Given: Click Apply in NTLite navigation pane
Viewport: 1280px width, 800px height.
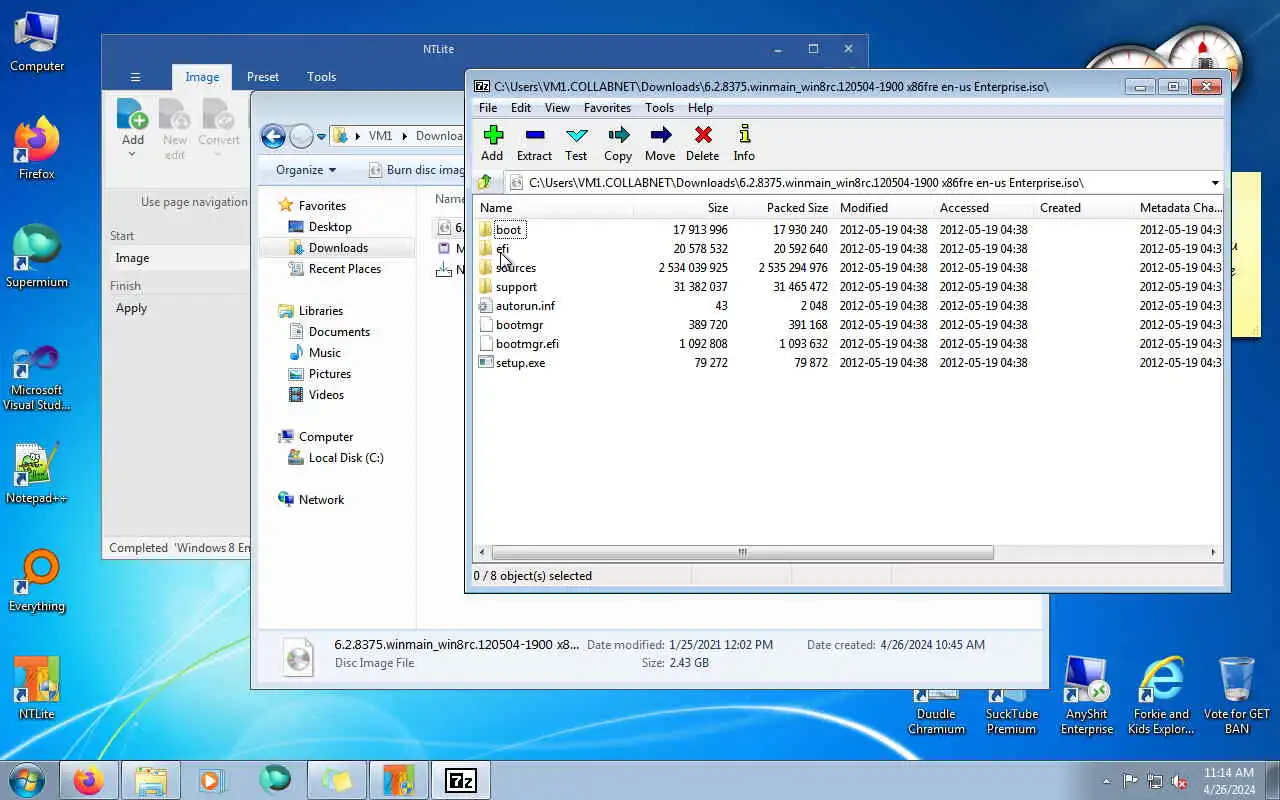Looking at the screenshot, I should [x=131, y=308].
